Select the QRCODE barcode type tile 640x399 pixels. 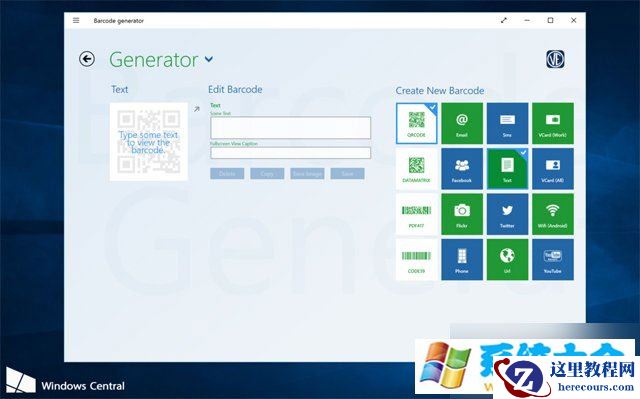pyautogui.click(x=416, y=123)
